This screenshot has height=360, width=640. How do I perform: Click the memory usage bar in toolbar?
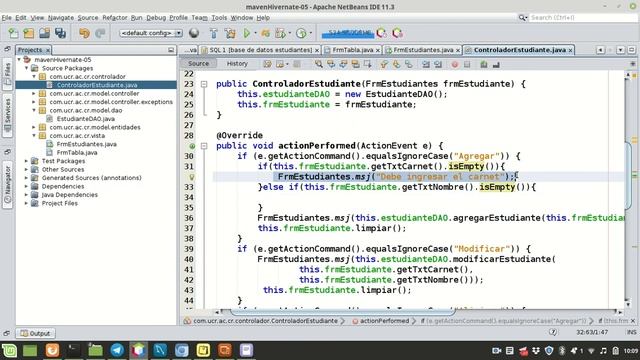coord(348,33)
